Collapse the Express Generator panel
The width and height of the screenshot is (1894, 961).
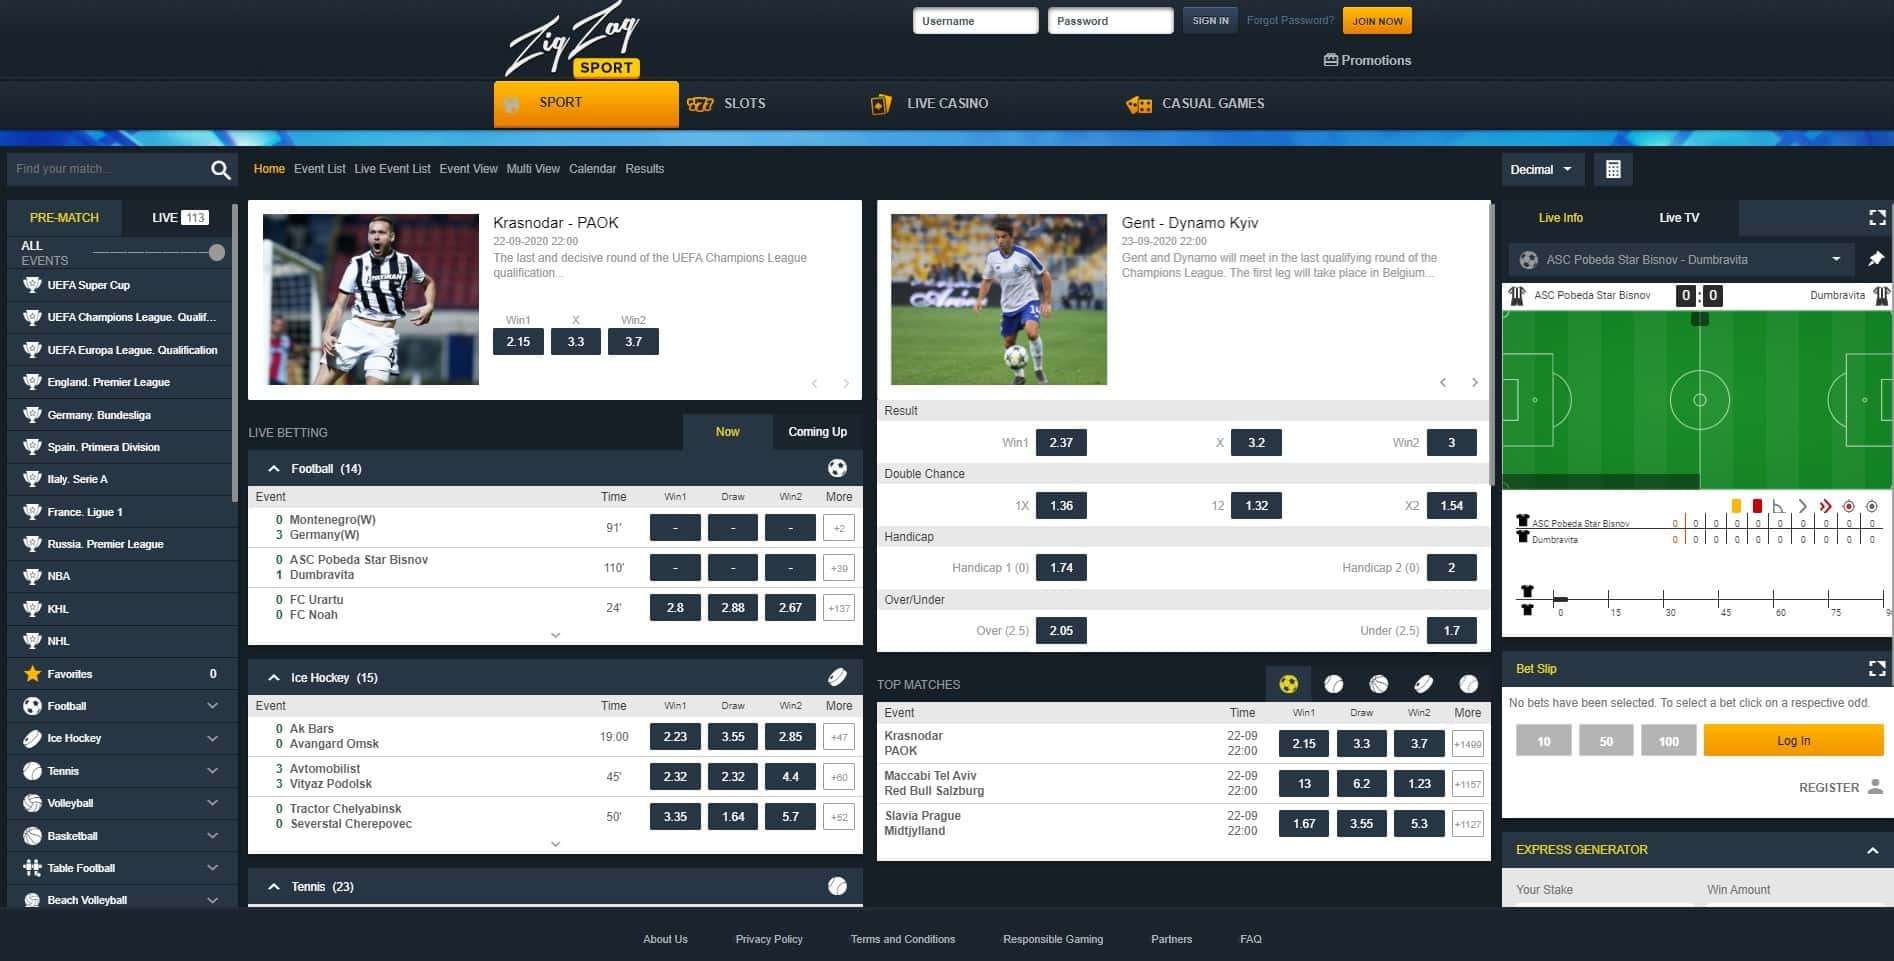click(1872, 850)
